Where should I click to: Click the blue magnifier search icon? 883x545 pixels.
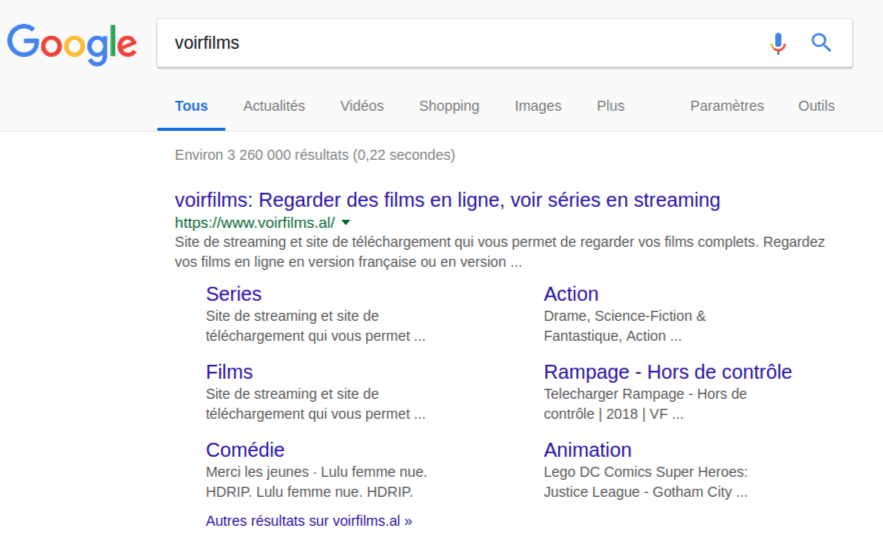click(x=821, y=43)
